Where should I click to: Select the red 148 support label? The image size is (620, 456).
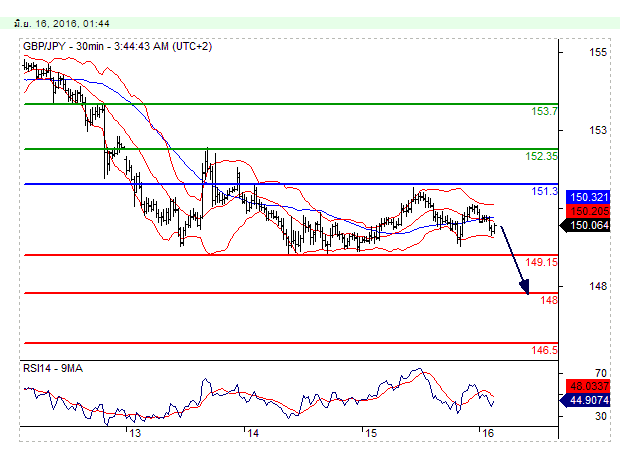(x=549, y=300)
